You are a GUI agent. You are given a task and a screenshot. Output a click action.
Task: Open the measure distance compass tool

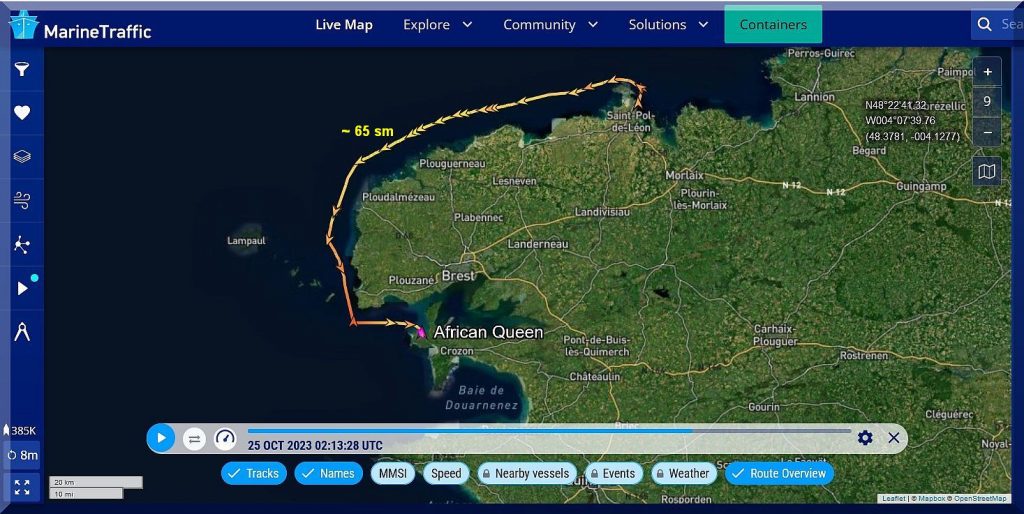pos(21,333)
